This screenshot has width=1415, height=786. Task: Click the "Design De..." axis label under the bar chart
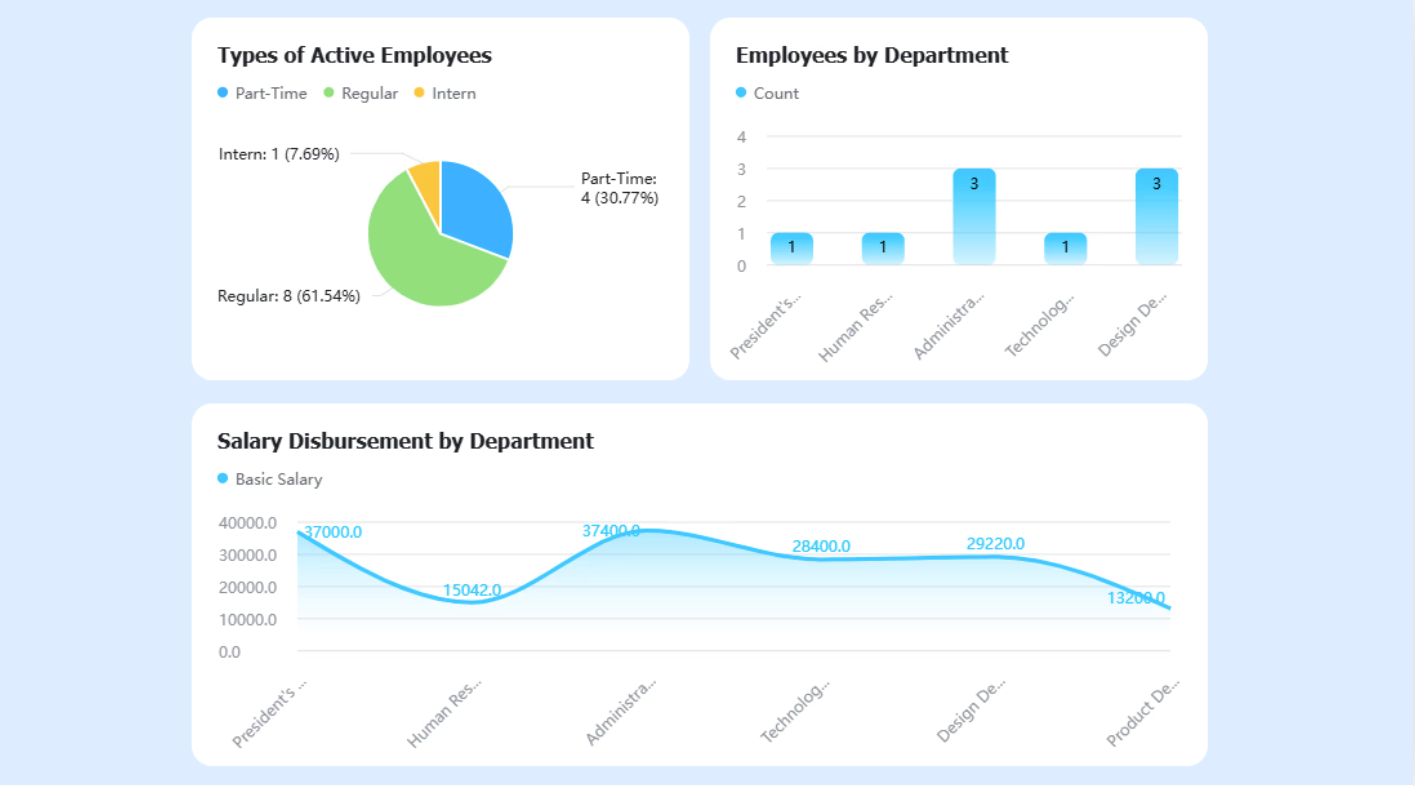[1131, 326]
